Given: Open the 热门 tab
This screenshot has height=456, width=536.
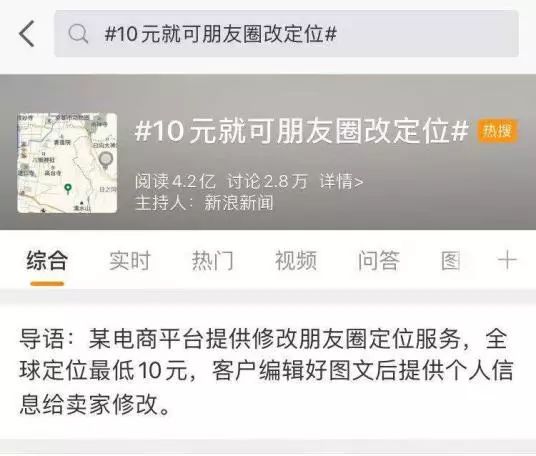Looking at the screenshot, I should click(213, 260).
